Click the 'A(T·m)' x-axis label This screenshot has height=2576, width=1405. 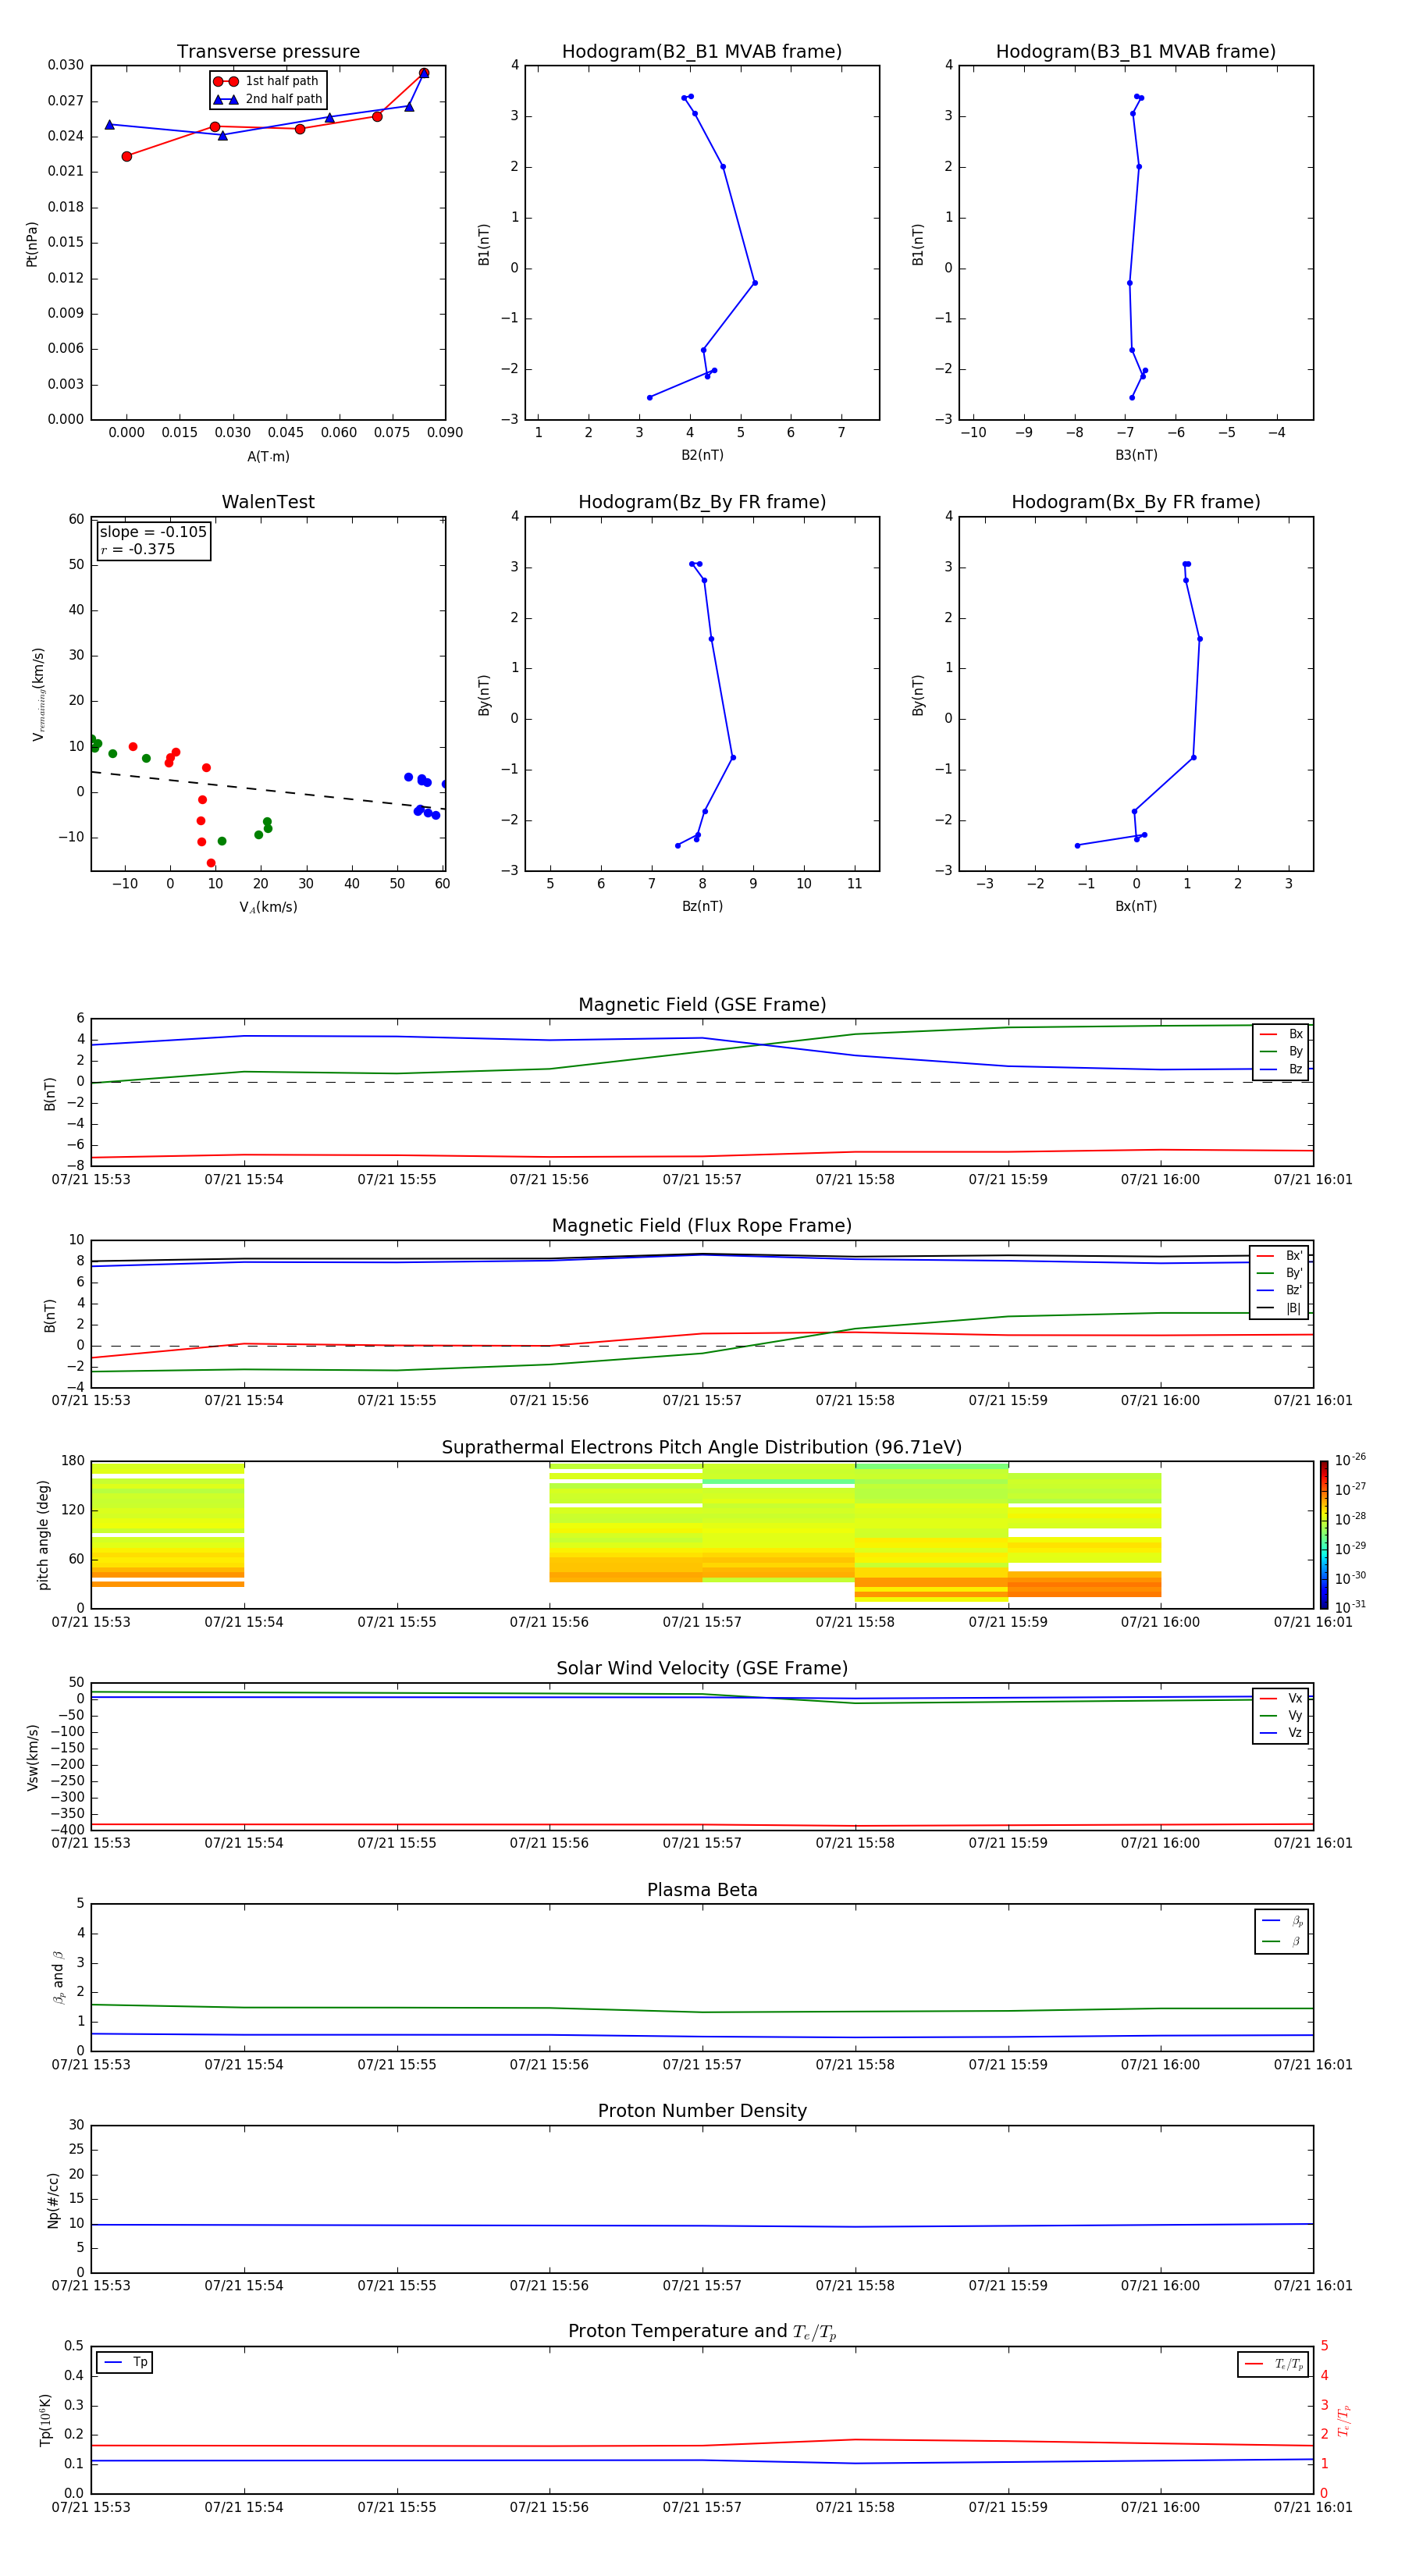point(268,457)
